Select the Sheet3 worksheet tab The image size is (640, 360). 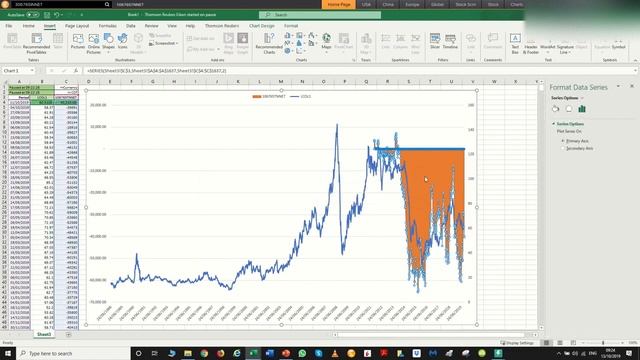(x=44, y=334)
